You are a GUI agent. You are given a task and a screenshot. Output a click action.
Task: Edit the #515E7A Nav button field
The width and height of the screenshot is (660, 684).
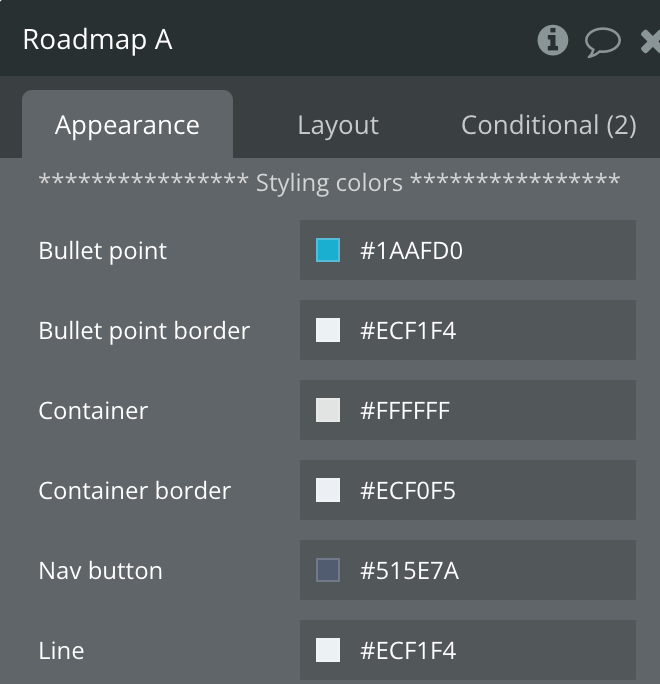[x=468, y=570]
